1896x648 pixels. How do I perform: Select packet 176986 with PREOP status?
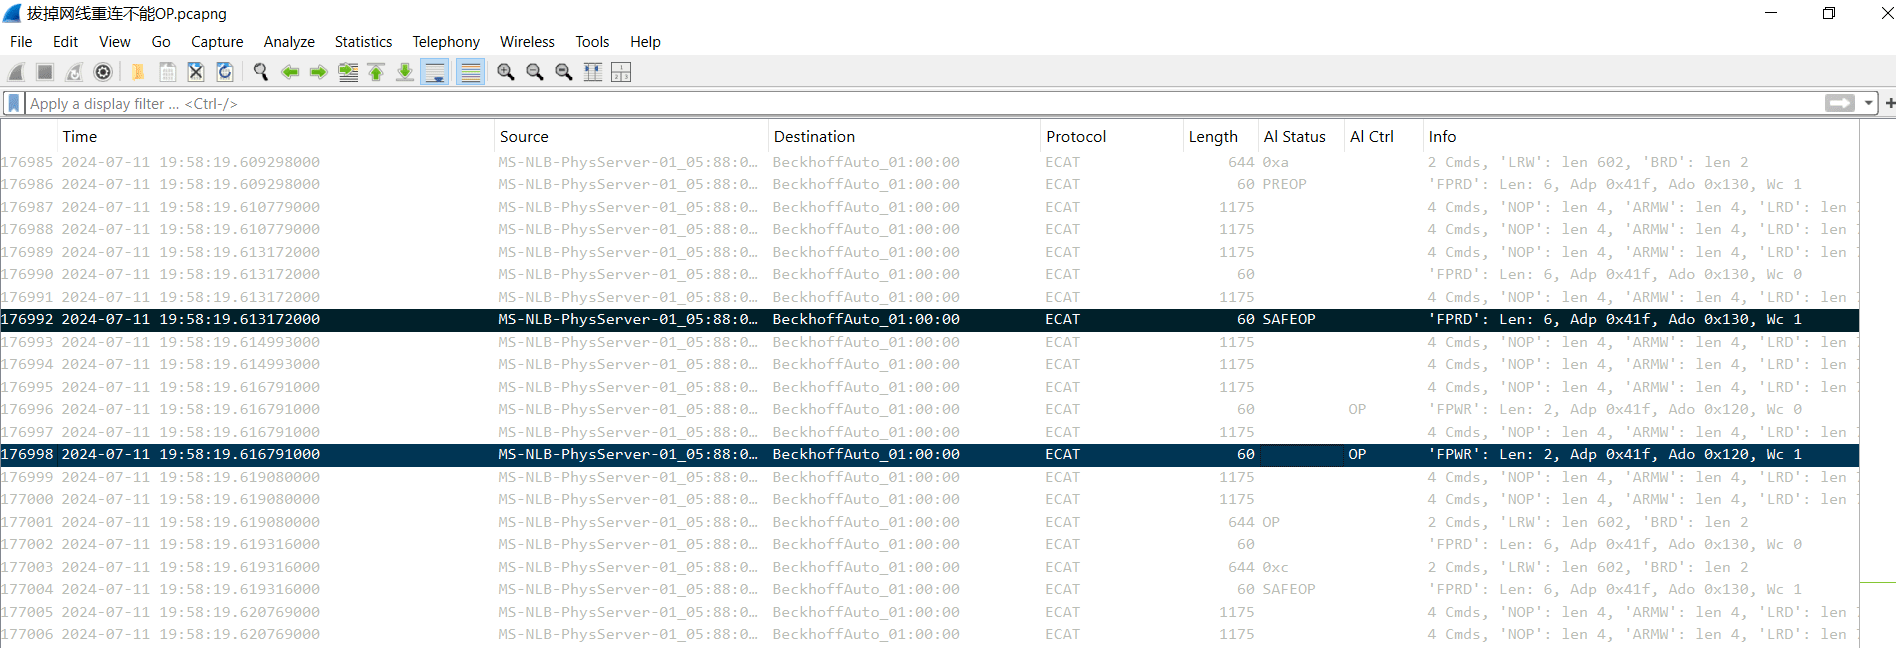[x=929, y=185]
